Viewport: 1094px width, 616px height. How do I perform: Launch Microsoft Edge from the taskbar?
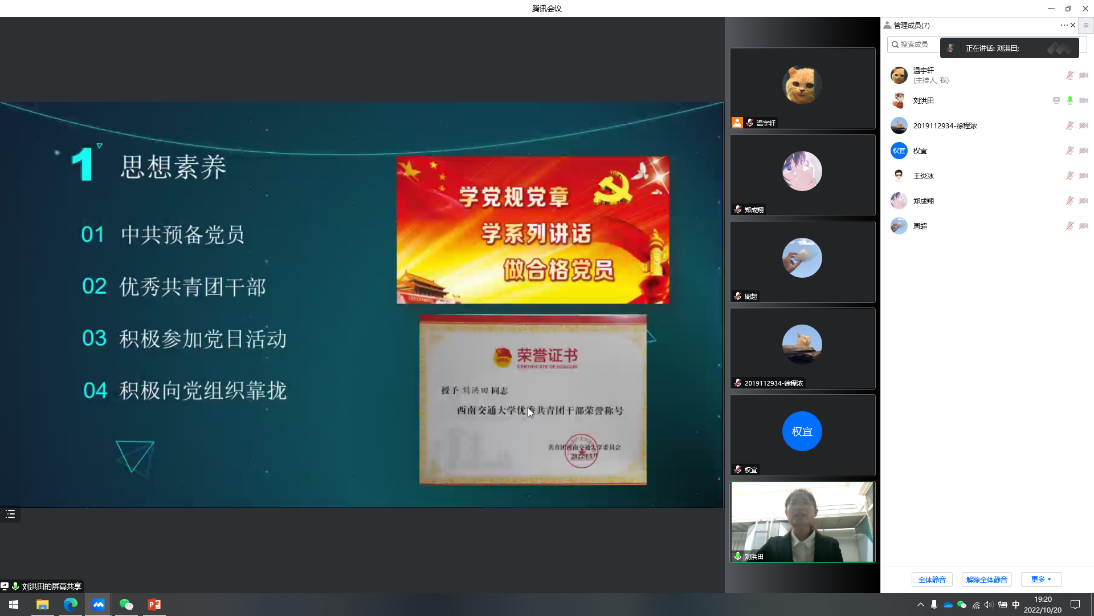70,604
